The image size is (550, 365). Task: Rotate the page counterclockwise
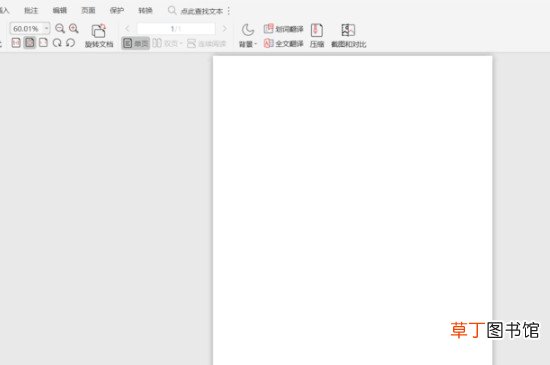[x=71, y=43]
